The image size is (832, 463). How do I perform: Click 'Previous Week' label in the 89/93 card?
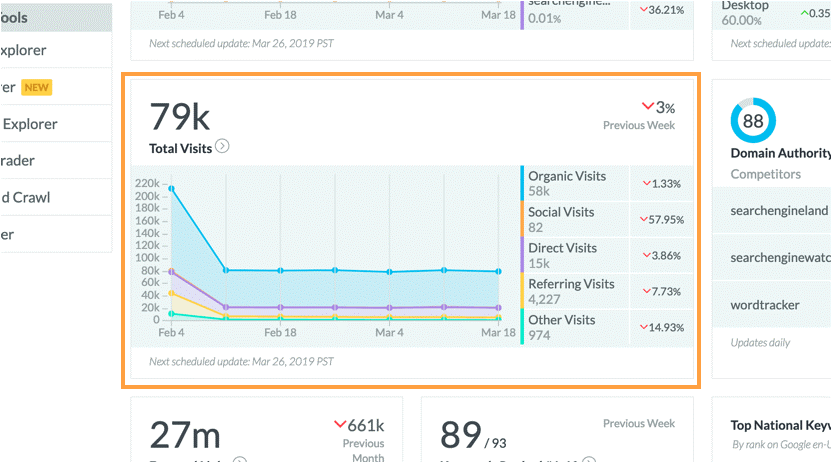tap(639, 424)
